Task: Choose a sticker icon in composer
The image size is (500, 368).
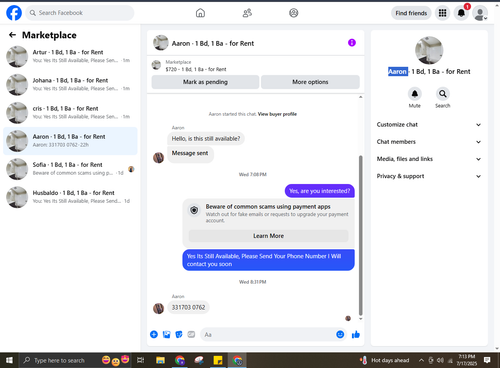Action: point(179,334)
